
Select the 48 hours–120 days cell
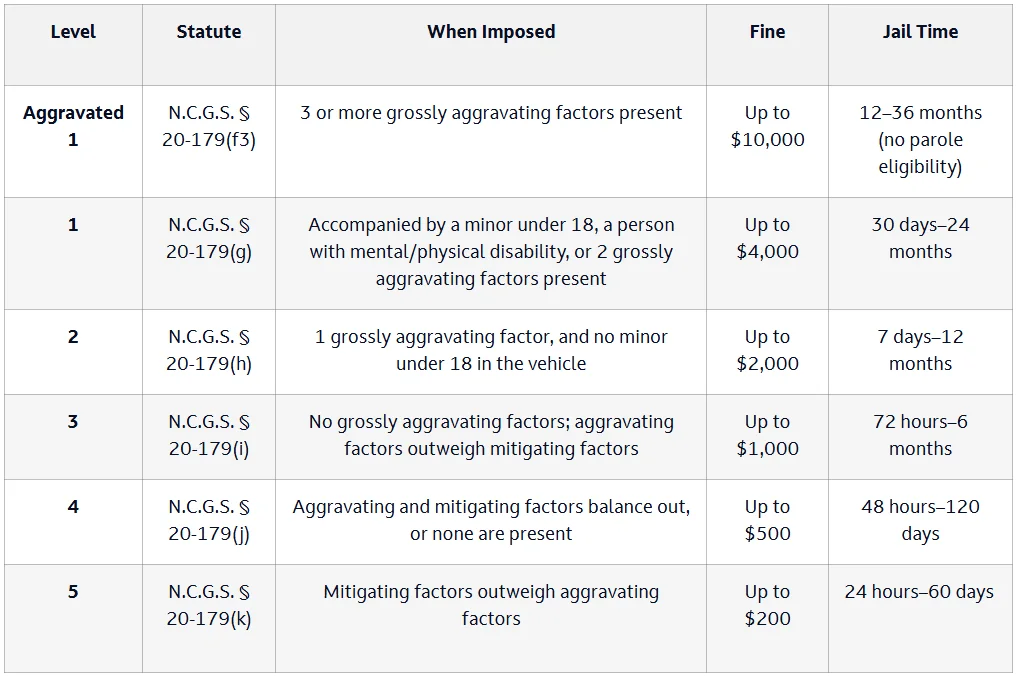pyautogui.click(x=920, y=522)
